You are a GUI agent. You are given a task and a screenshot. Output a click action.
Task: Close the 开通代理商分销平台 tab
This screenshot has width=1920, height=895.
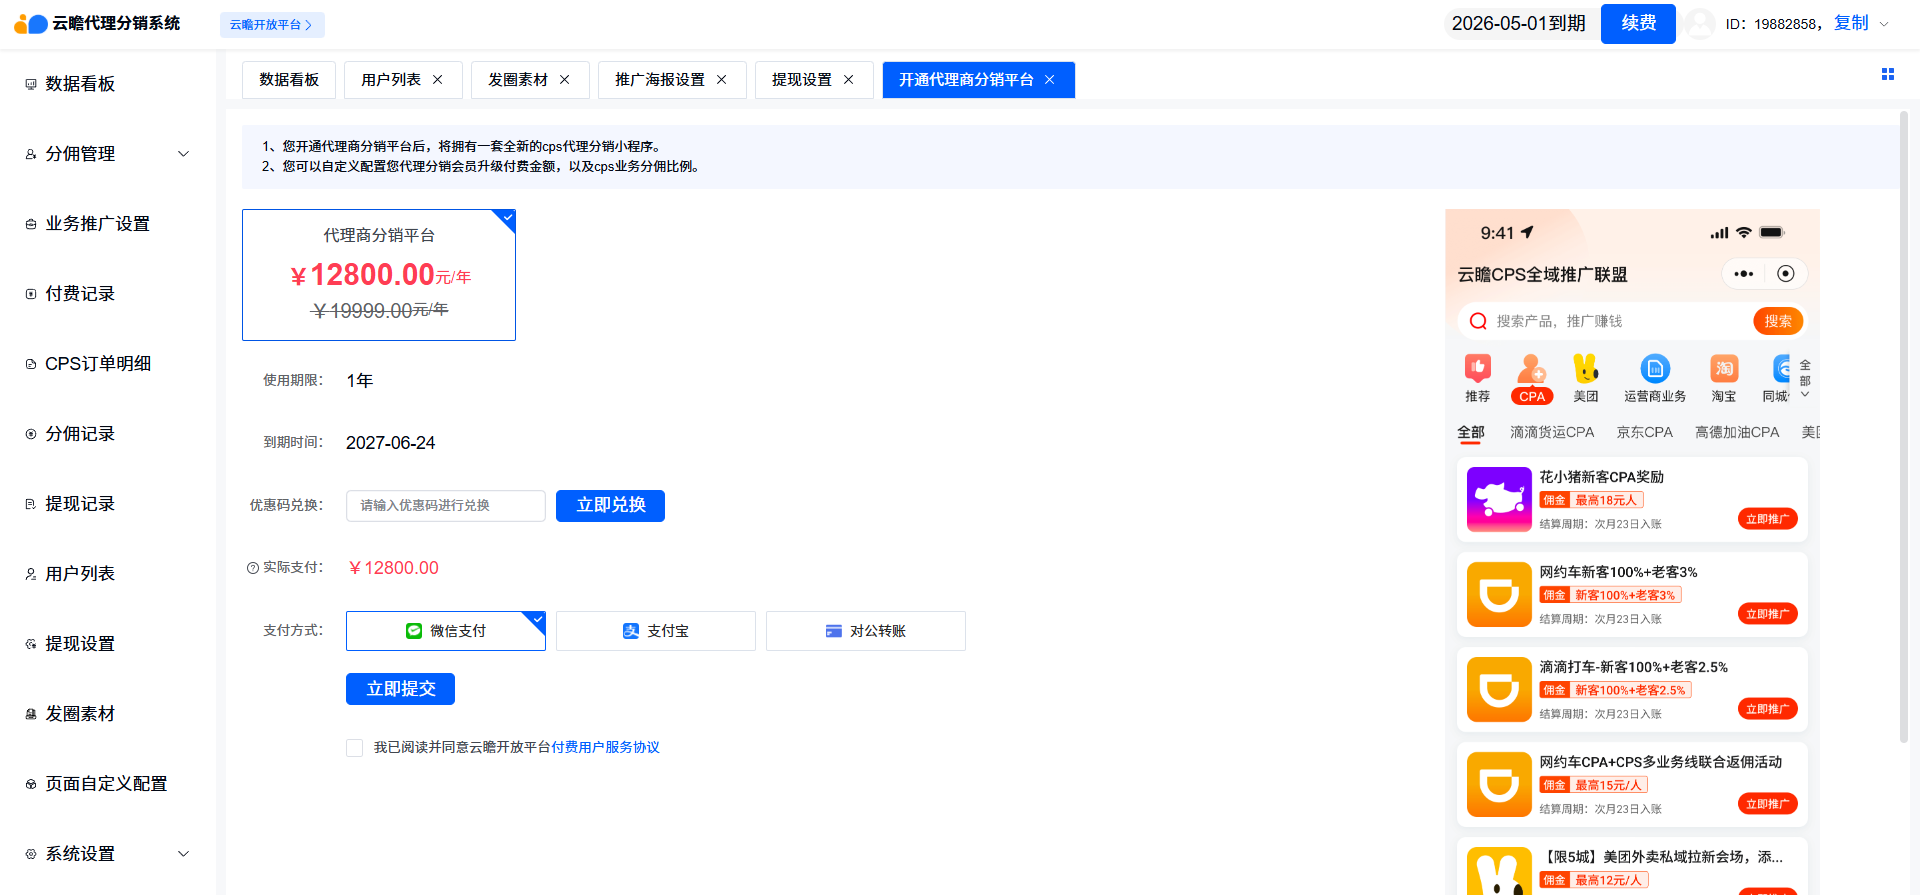pyautogui.click(x=1049, y=80)
